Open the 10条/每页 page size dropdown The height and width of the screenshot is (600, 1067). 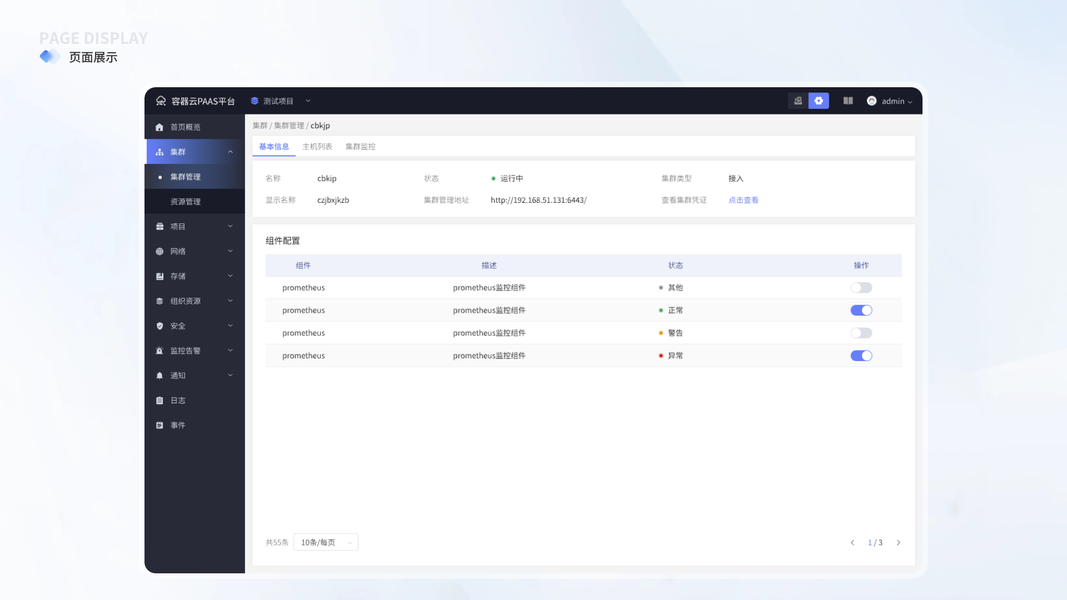[x=326, y=542]
